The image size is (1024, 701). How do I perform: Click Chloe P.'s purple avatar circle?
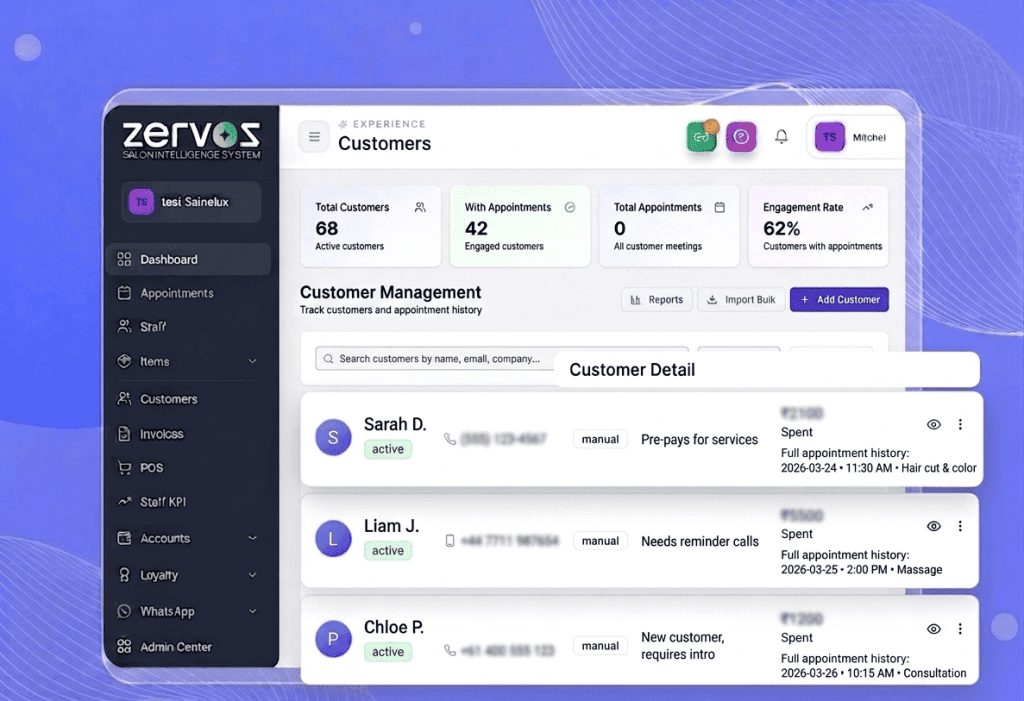(x=333, y=638)
